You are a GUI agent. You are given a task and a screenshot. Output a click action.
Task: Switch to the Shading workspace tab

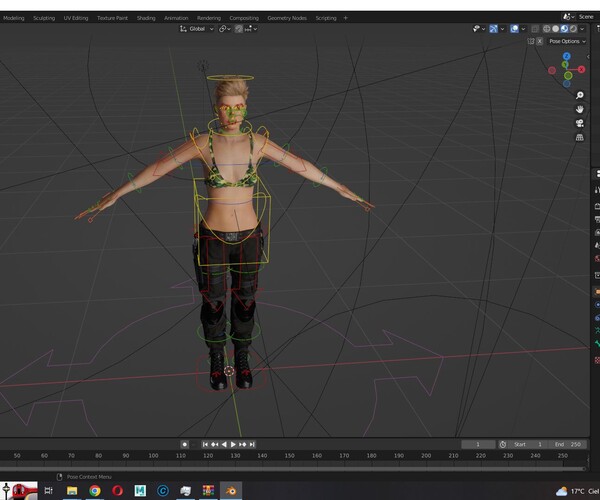click(x=146, y=18)
